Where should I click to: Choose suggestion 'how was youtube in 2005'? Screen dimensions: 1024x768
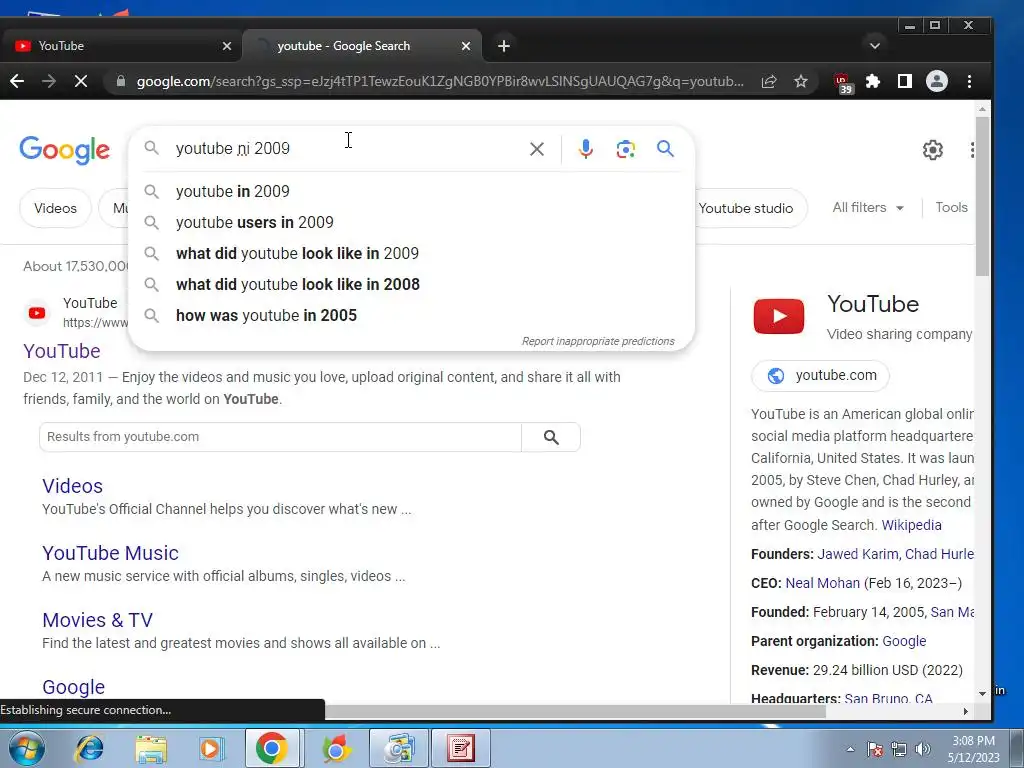(411, 315)
